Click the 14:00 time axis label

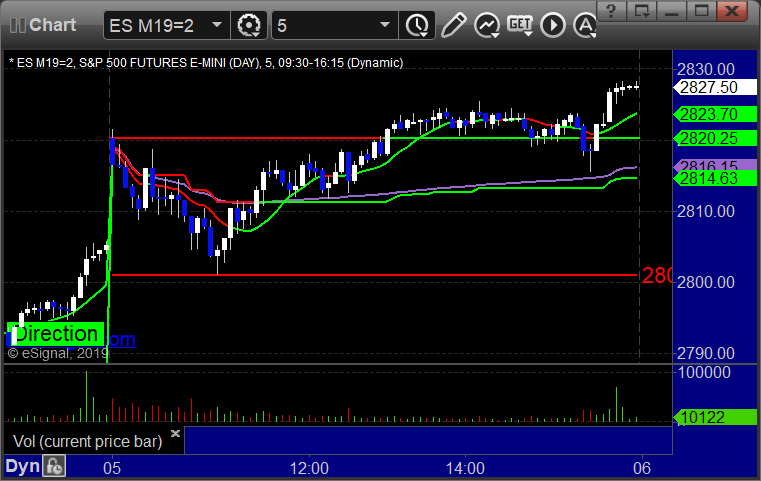coord(465,468)
